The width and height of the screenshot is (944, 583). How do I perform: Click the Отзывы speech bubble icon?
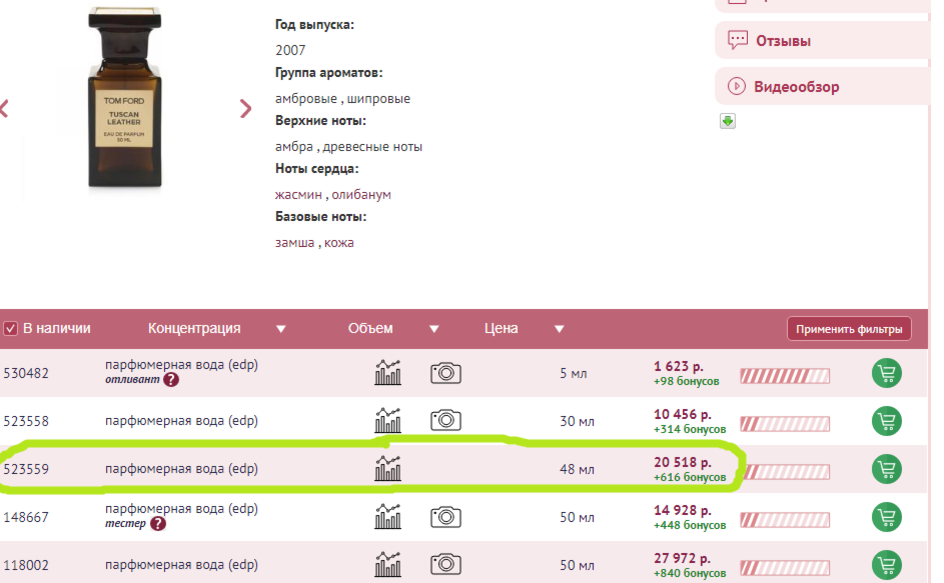pyautogui.click(x=738, y=40)
